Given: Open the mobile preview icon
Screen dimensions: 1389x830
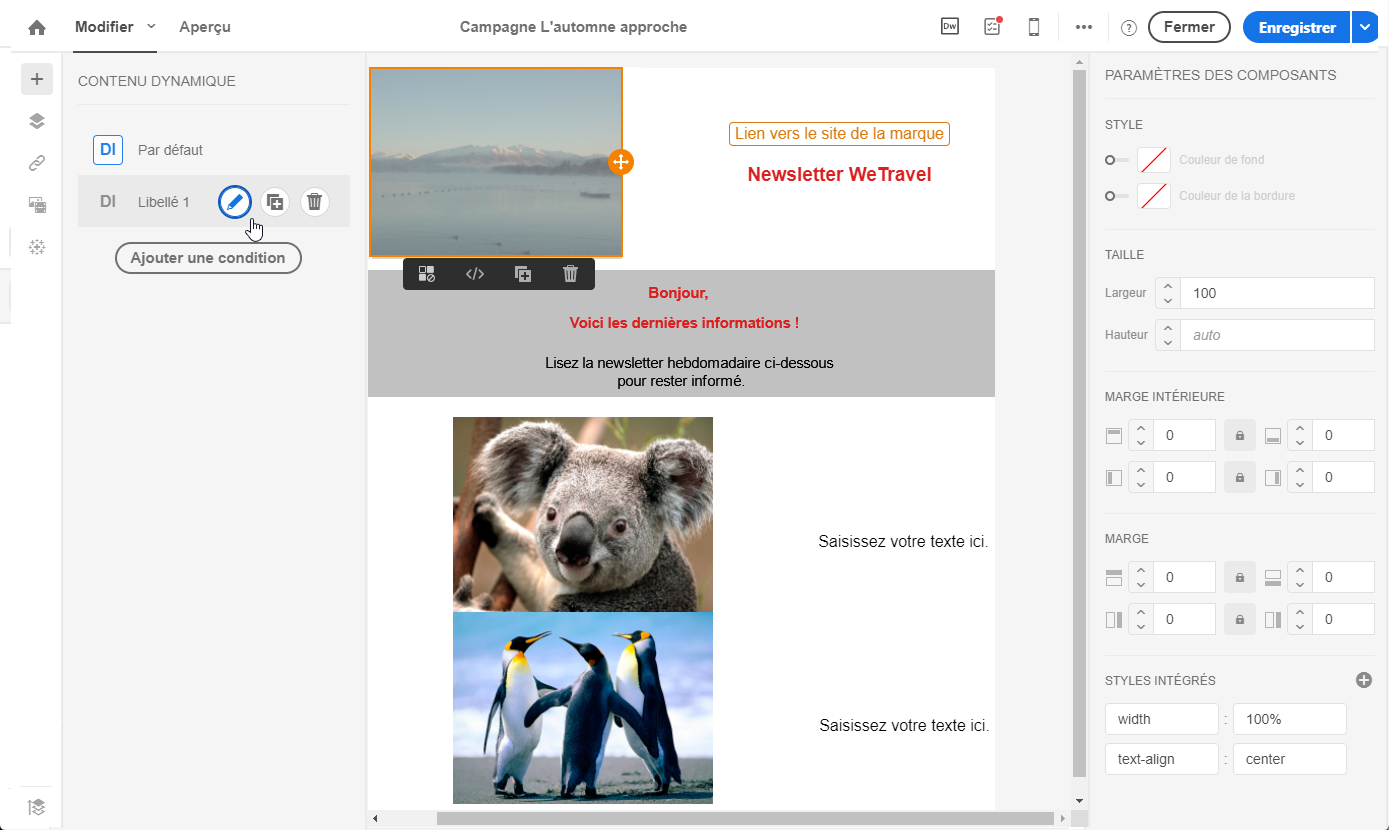Looking at the screenshot, I should pyautogui.click(x=1034, y=27).
